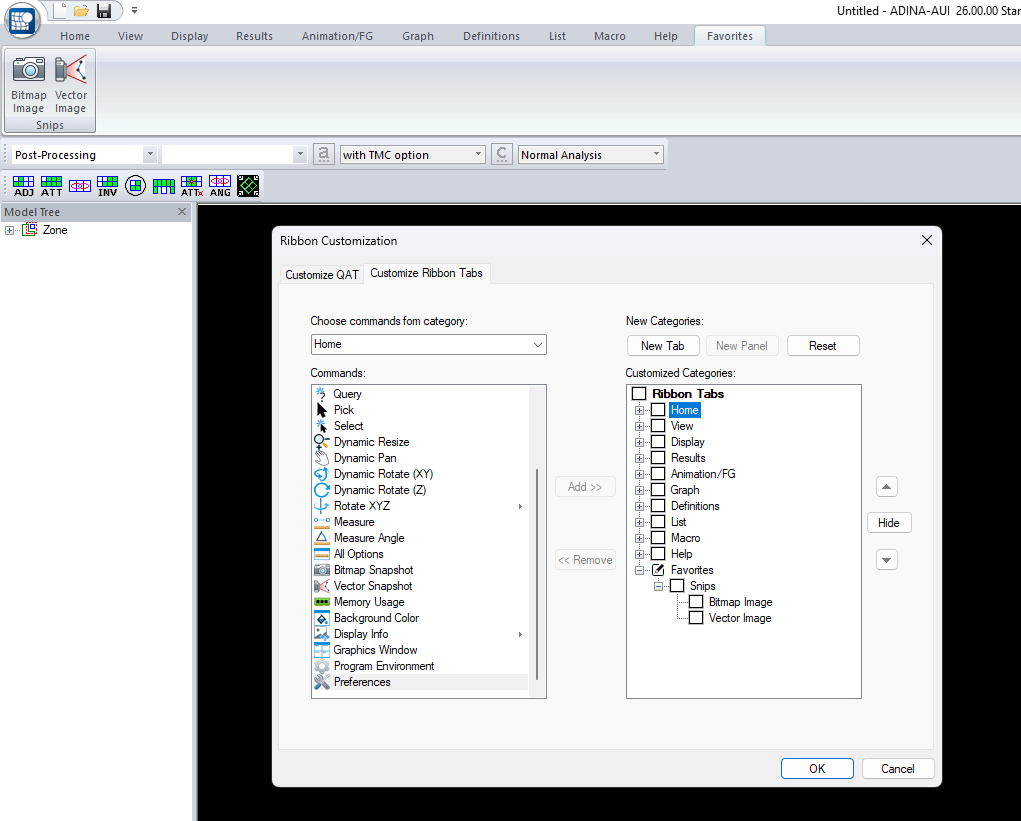
Task: Switch to the Customize QAT tab
Action: 321,275
